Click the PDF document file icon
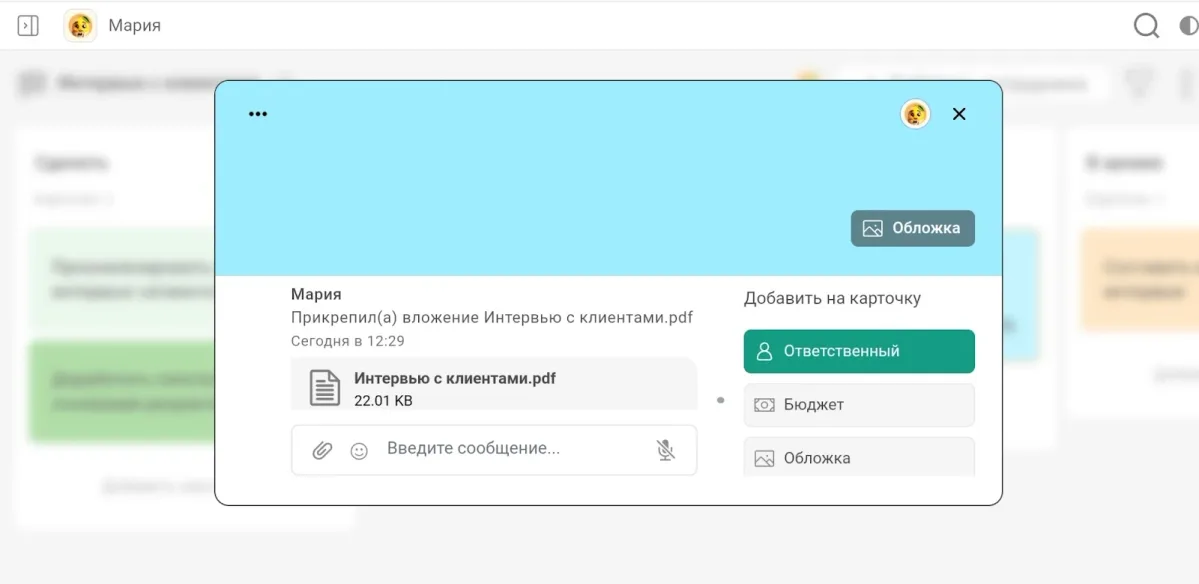This screenshot has width=1199, height=584. click(x=324, y=388)
